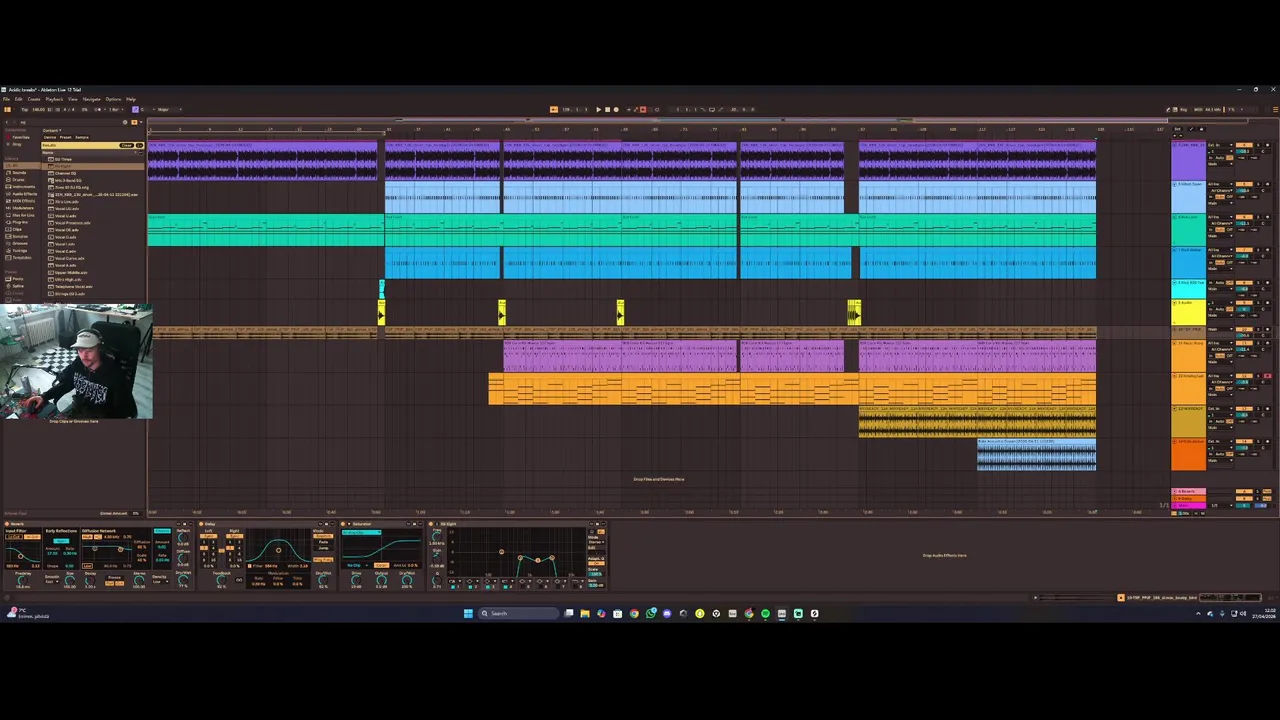Click the Tap tempo button
Screen dimensions: 1280x720
pos(24,109)
